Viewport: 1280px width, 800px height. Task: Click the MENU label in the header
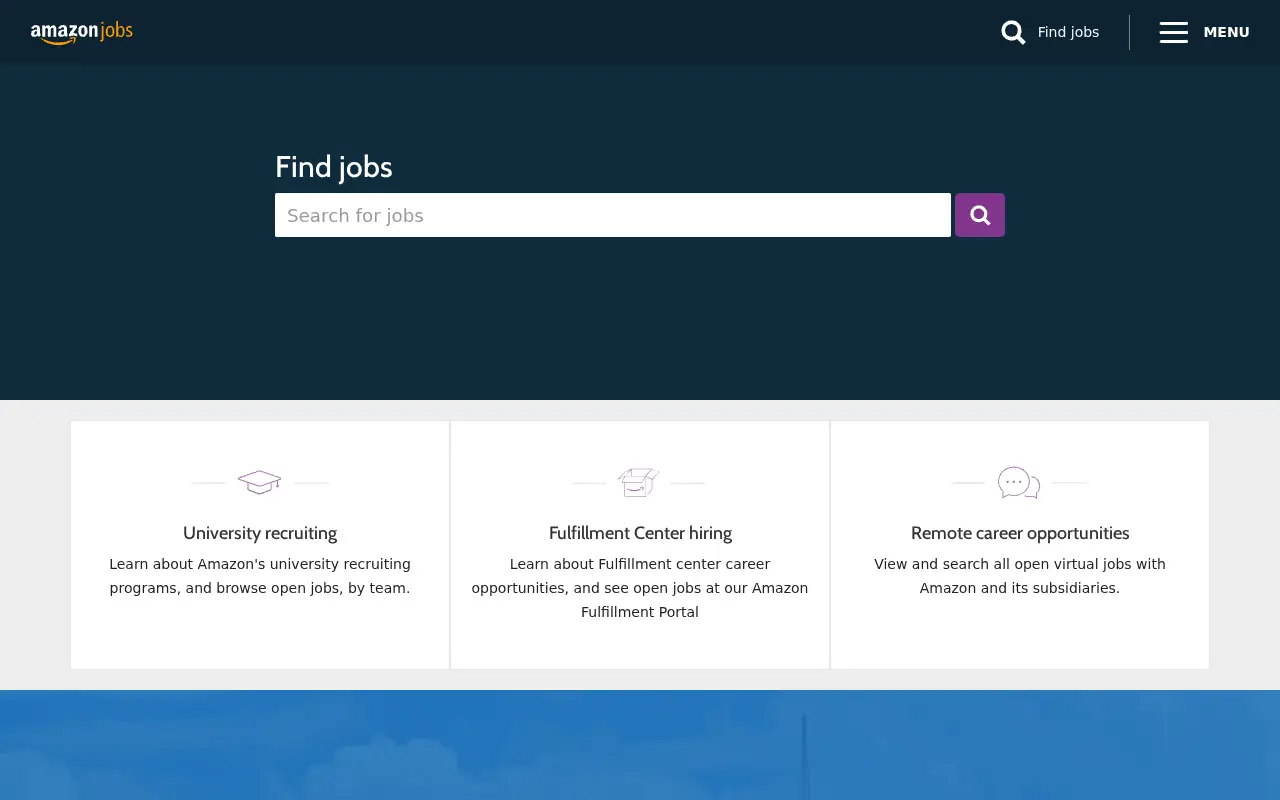point(1226,32)
